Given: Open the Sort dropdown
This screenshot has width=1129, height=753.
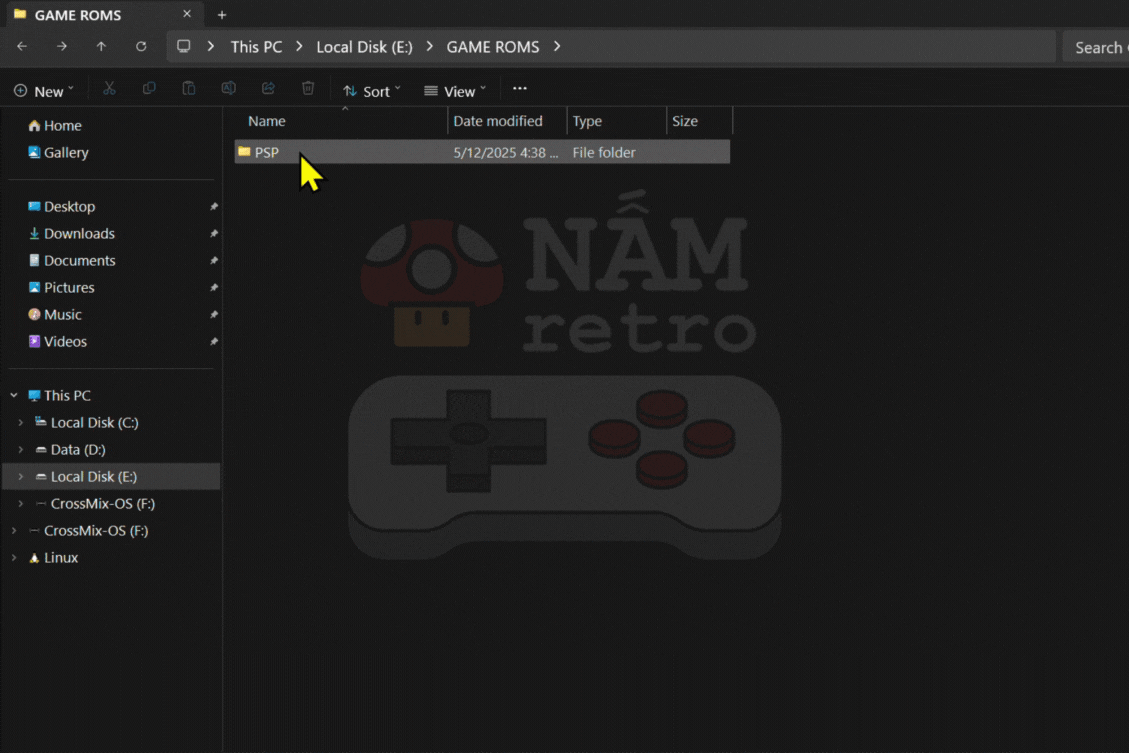Looking at the screenshot, I should [372, 91].
